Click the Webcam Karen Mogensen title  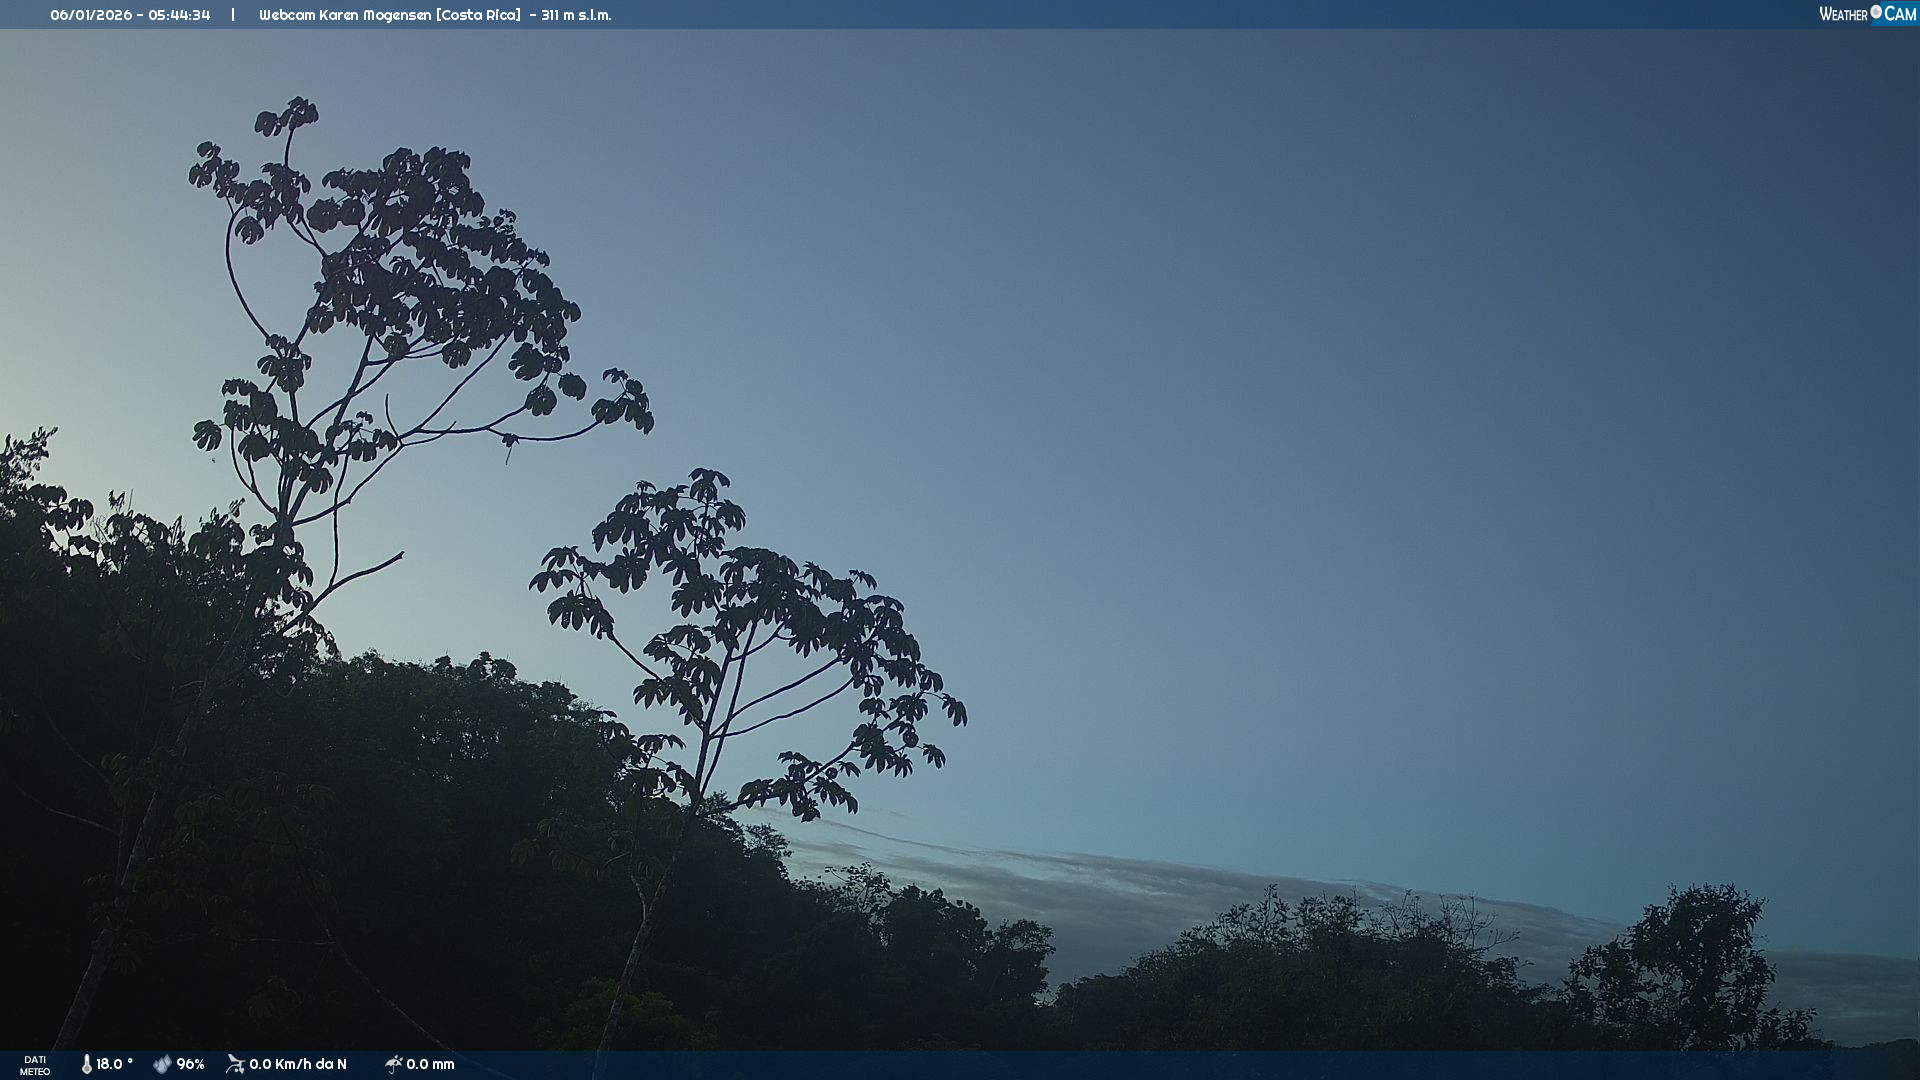345,15
